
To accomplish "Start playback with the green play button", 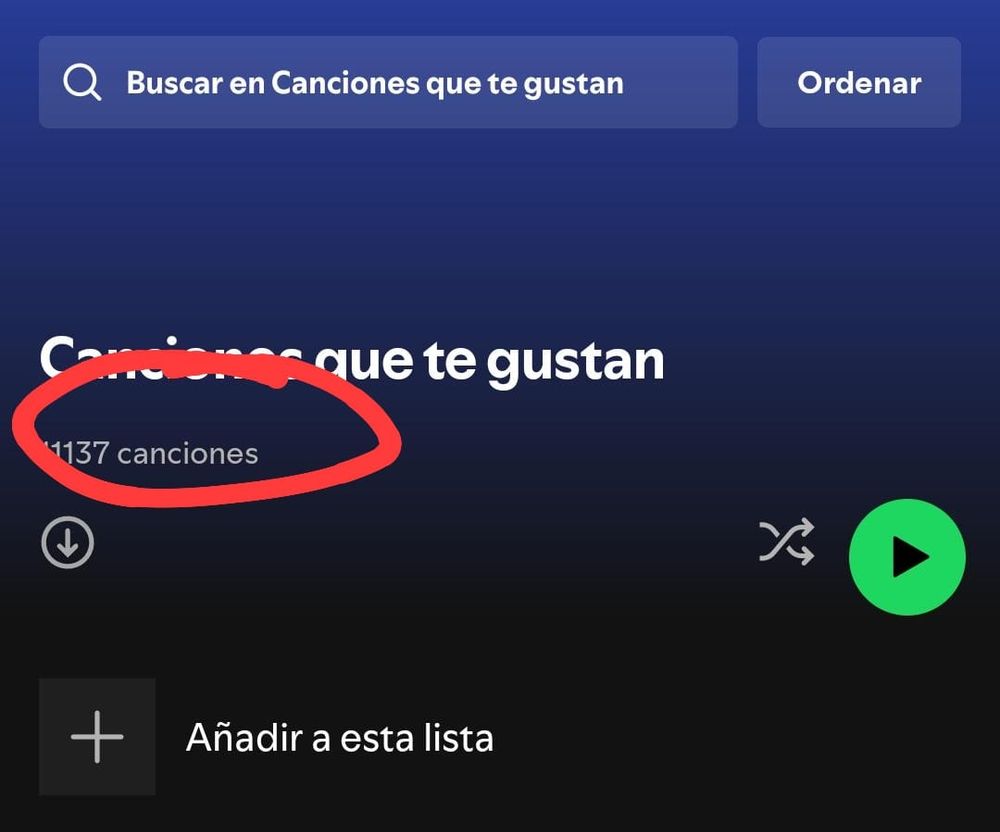I will point(907,557).
